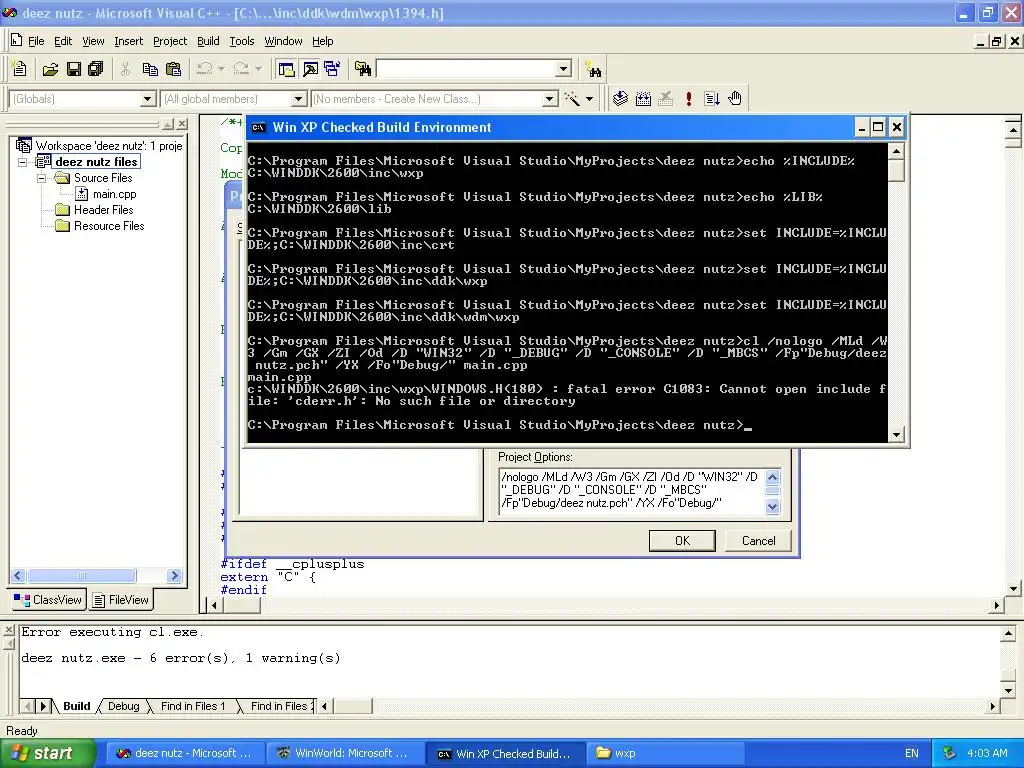Click OK in Project Settings dialog
Image resolution: width=1024 pixels, height=768 pixels.
[682, 541]
